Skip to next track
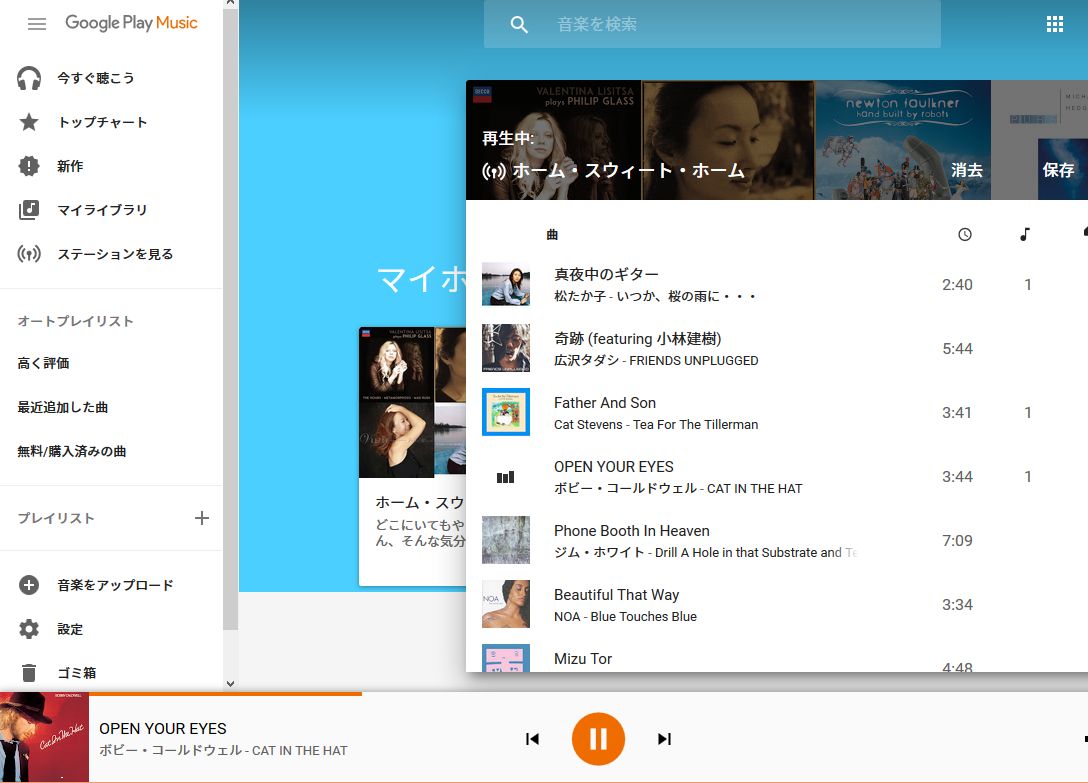 point(664,739)
